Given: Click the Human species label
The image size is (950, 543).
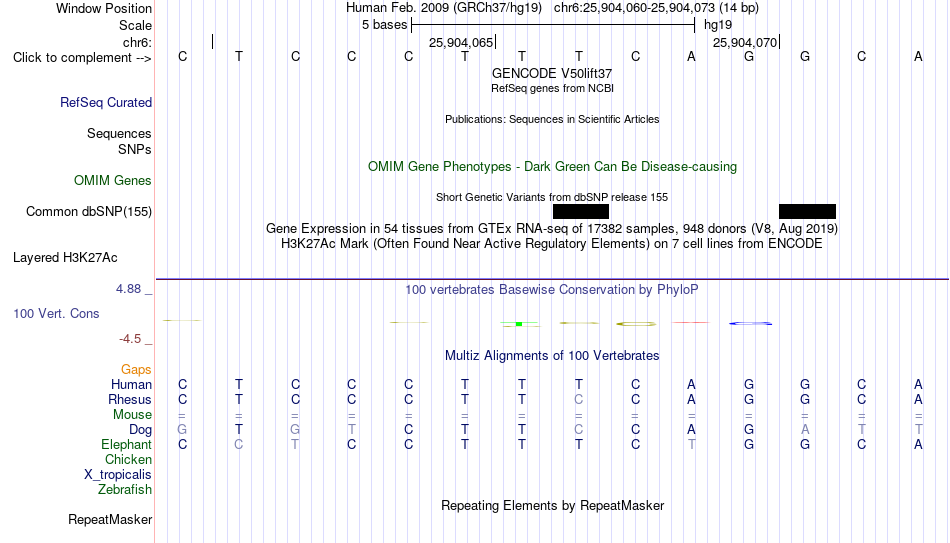Looking at the screenshot, I should [131, 384].
